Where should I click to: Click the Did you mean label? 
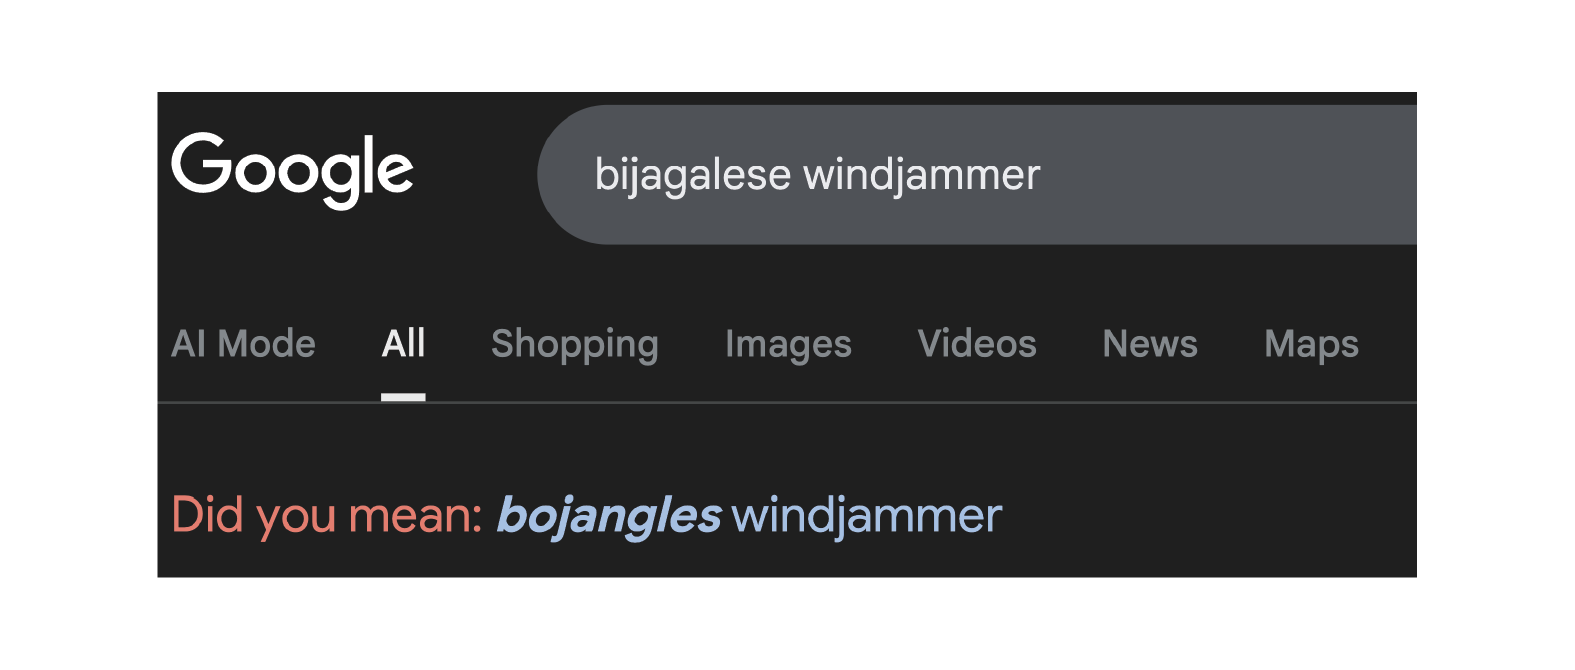point(327,516)
